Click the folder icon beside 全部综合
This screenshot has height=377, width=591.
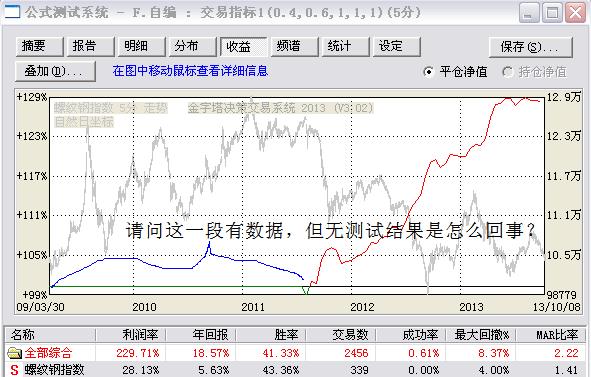(x=14, y=353)
